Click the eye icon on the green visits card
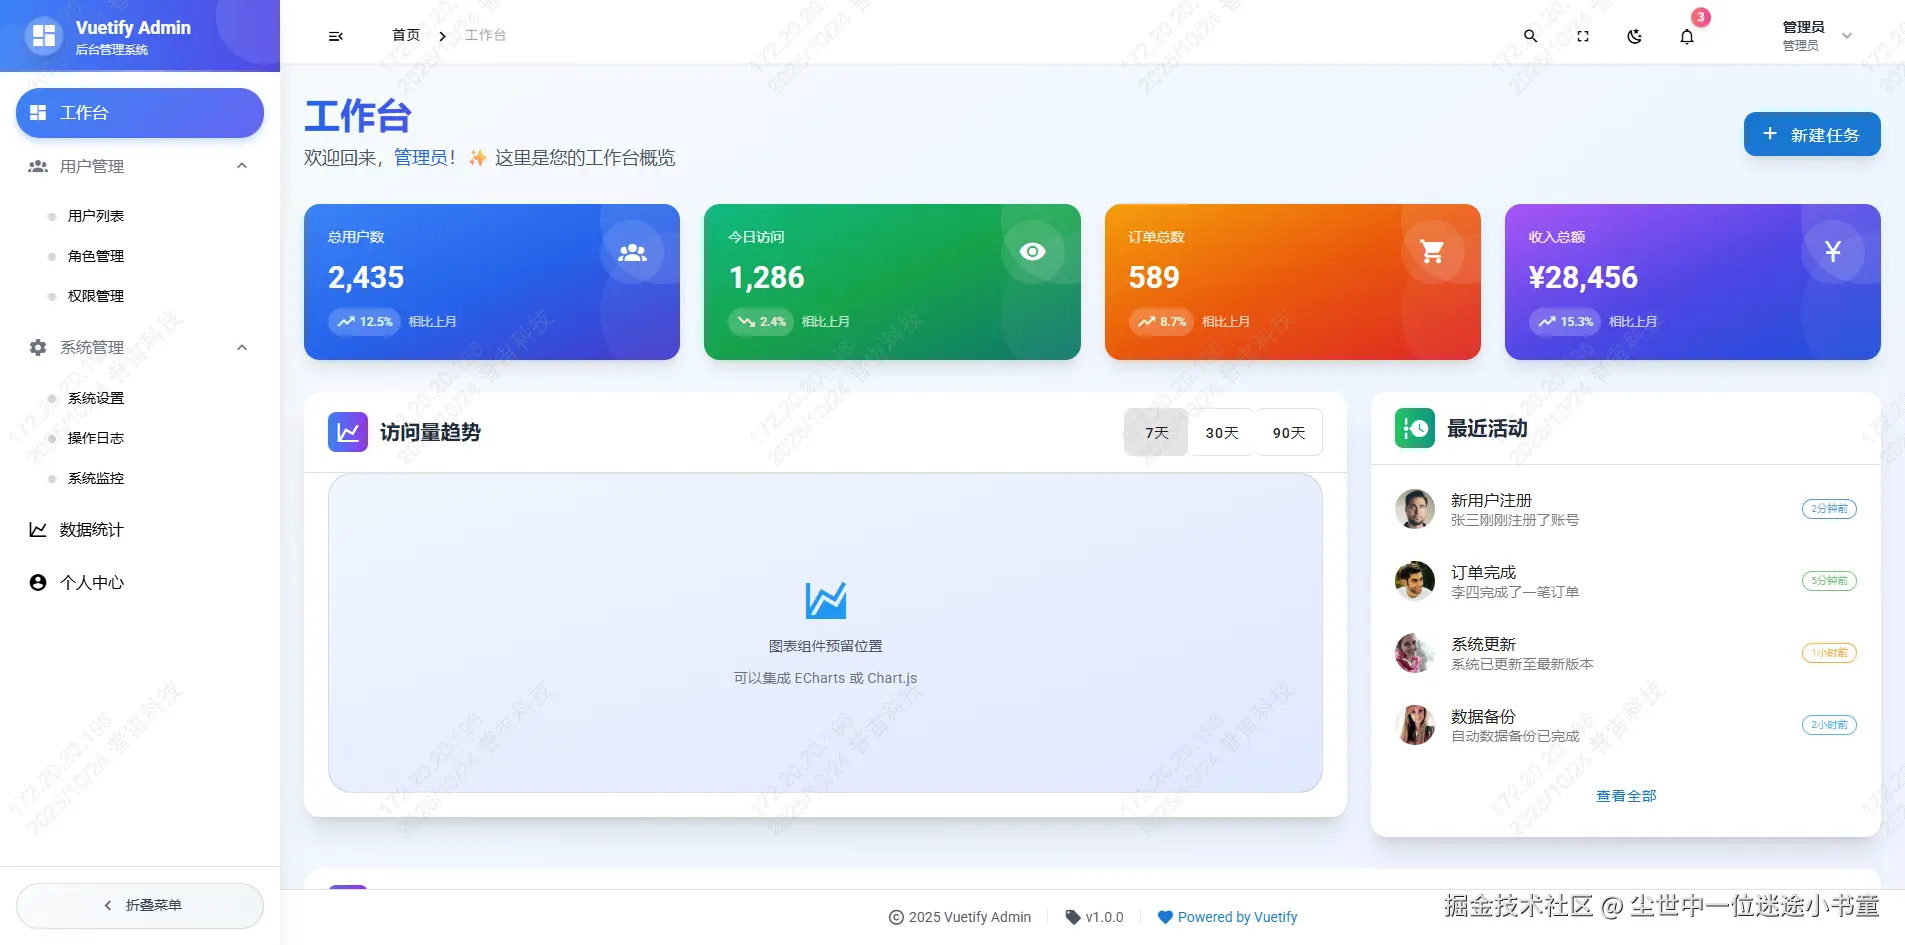The height and width of the screenshot is (945, 1905). pyautogui.click(x=1034, y=251)
